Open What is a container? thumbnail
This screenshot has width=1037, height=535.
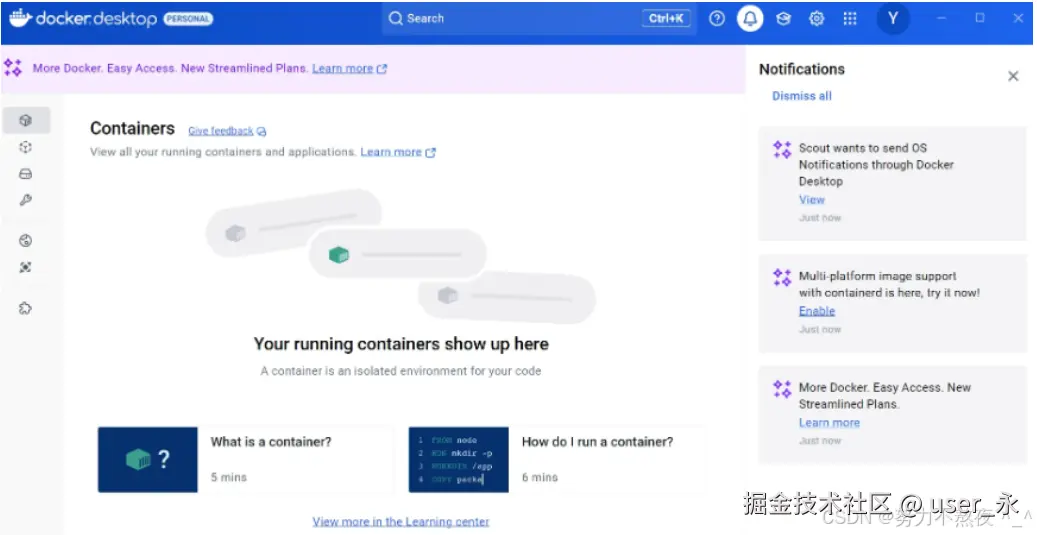point(147,460)
